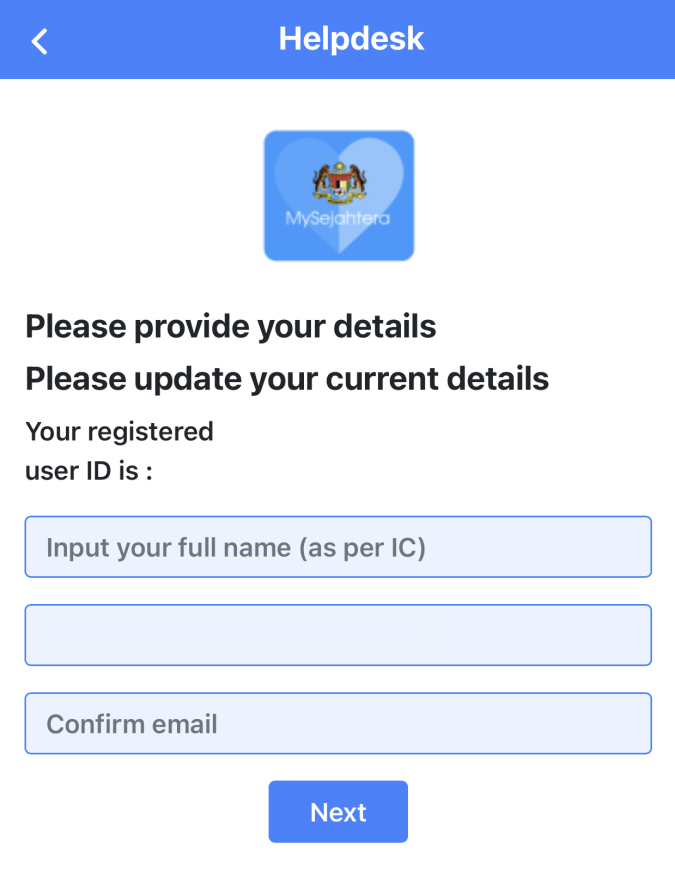Viewport: 675px width, 870px height.
Task: Go back using the header arrow
Action: coord(39,41)
